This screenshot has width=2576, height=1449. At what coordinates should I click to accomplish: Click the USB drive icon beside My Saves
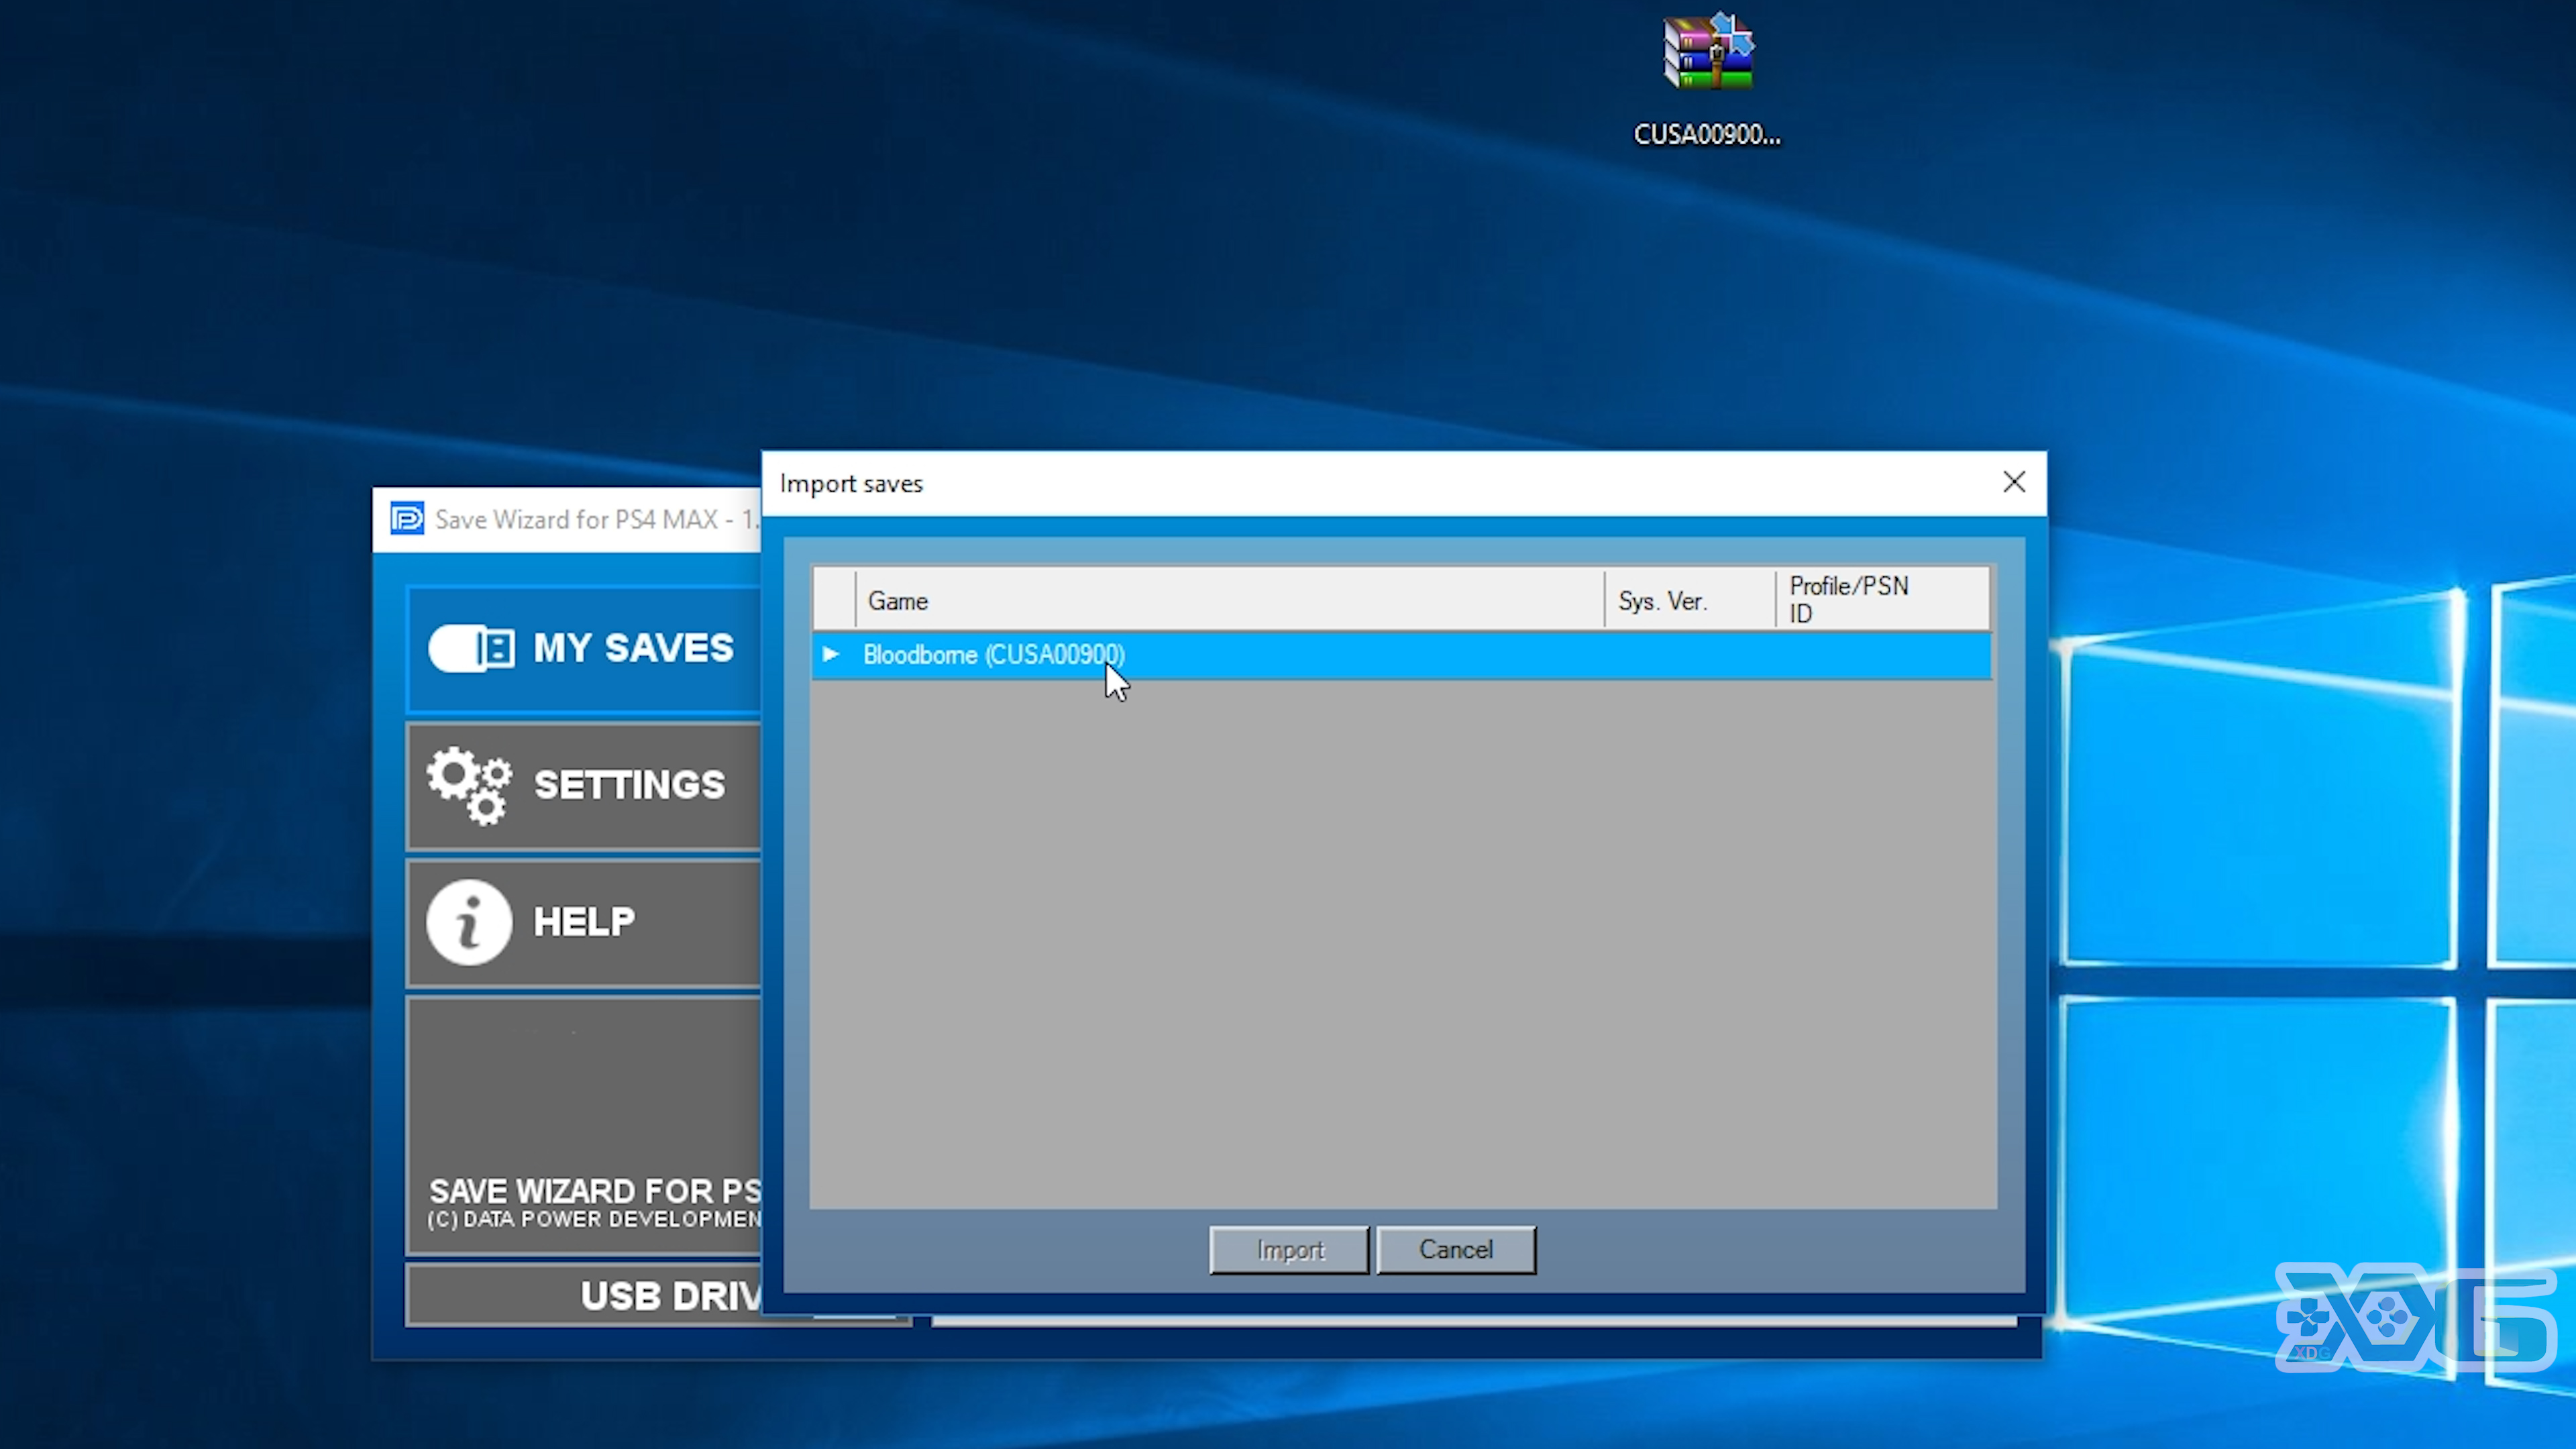(471, 648)
